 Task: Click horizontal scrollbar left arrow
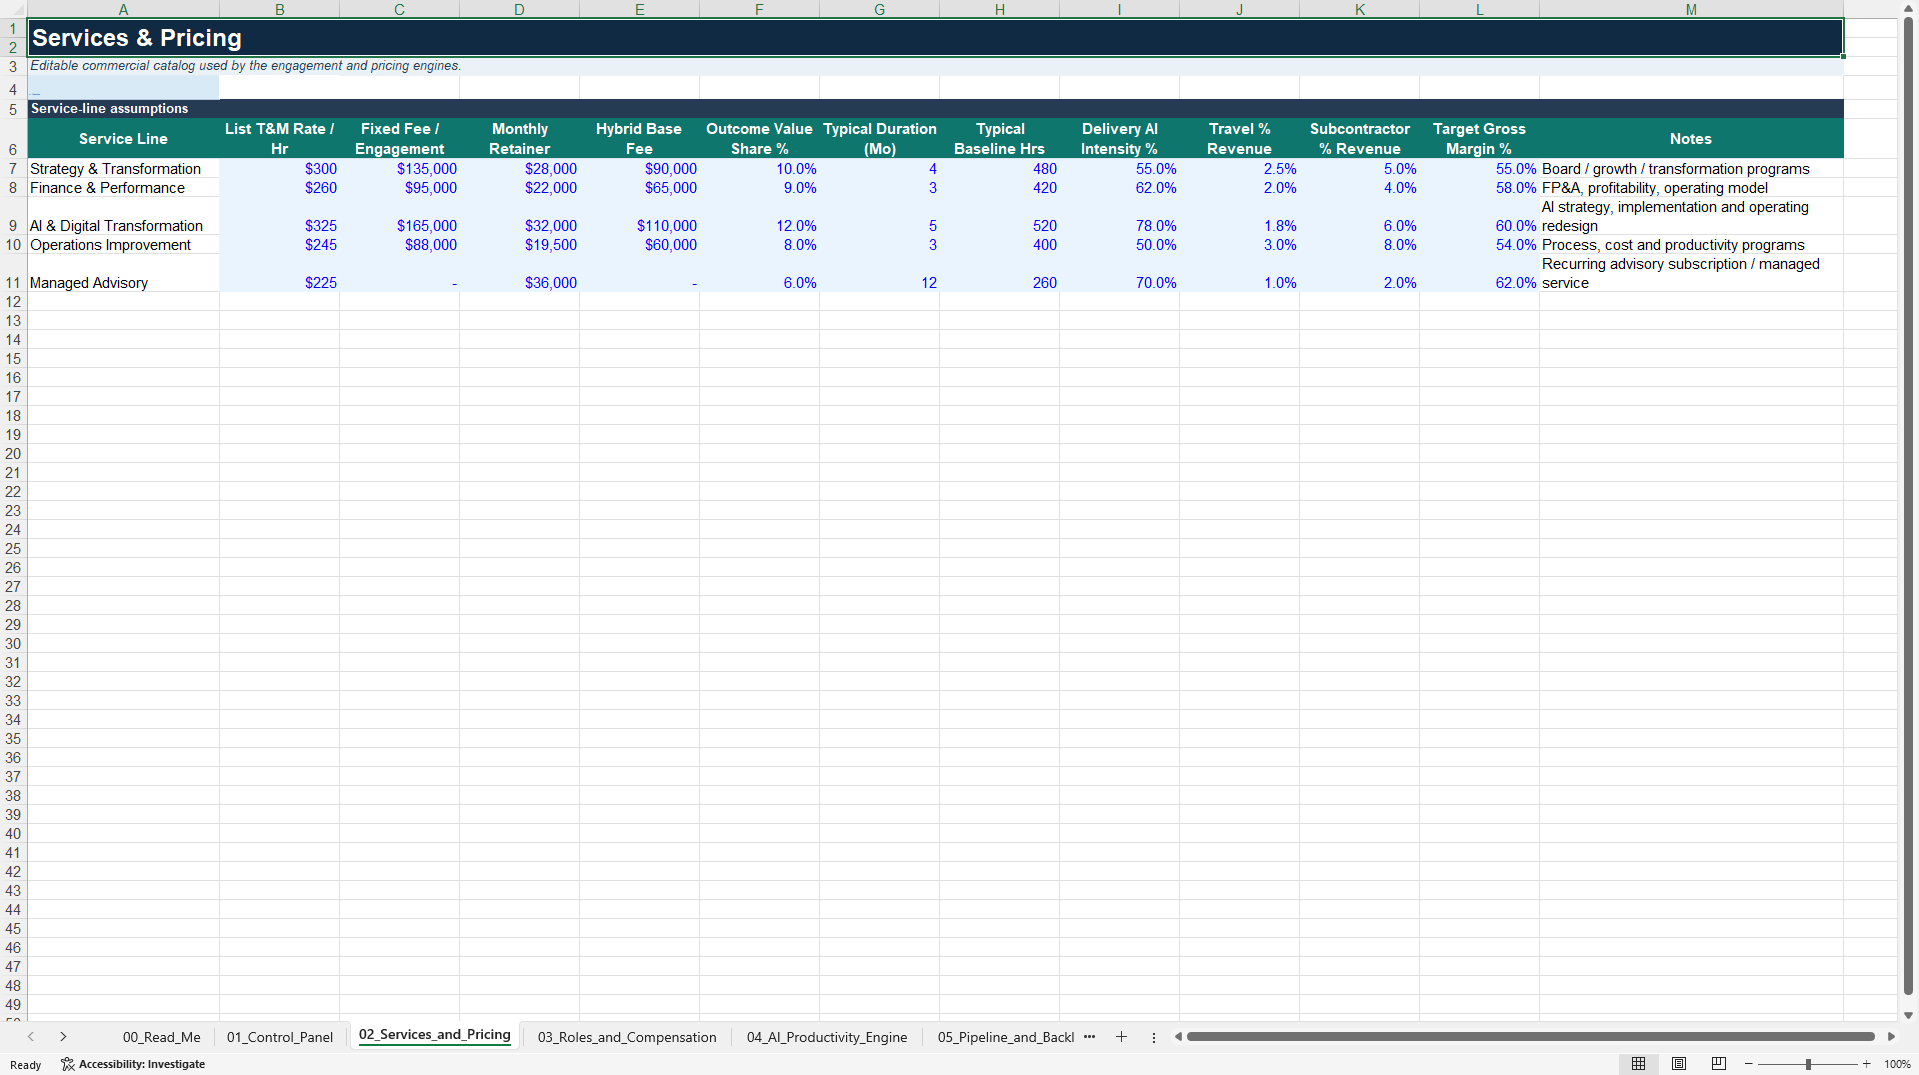click(1178, 1037)
